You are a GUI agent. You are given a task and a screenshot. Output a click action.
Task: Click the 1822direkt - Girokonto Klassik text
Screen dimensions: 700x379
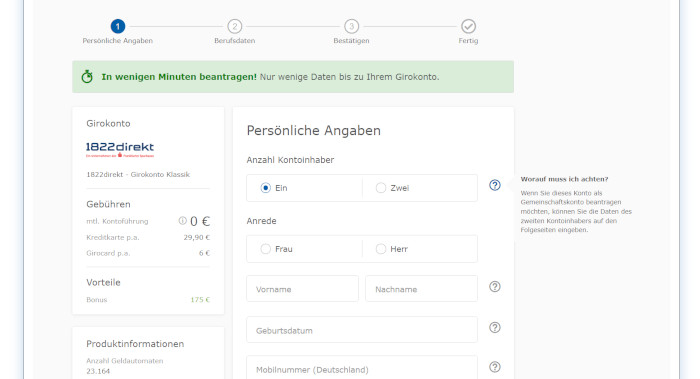pos(138,175)
